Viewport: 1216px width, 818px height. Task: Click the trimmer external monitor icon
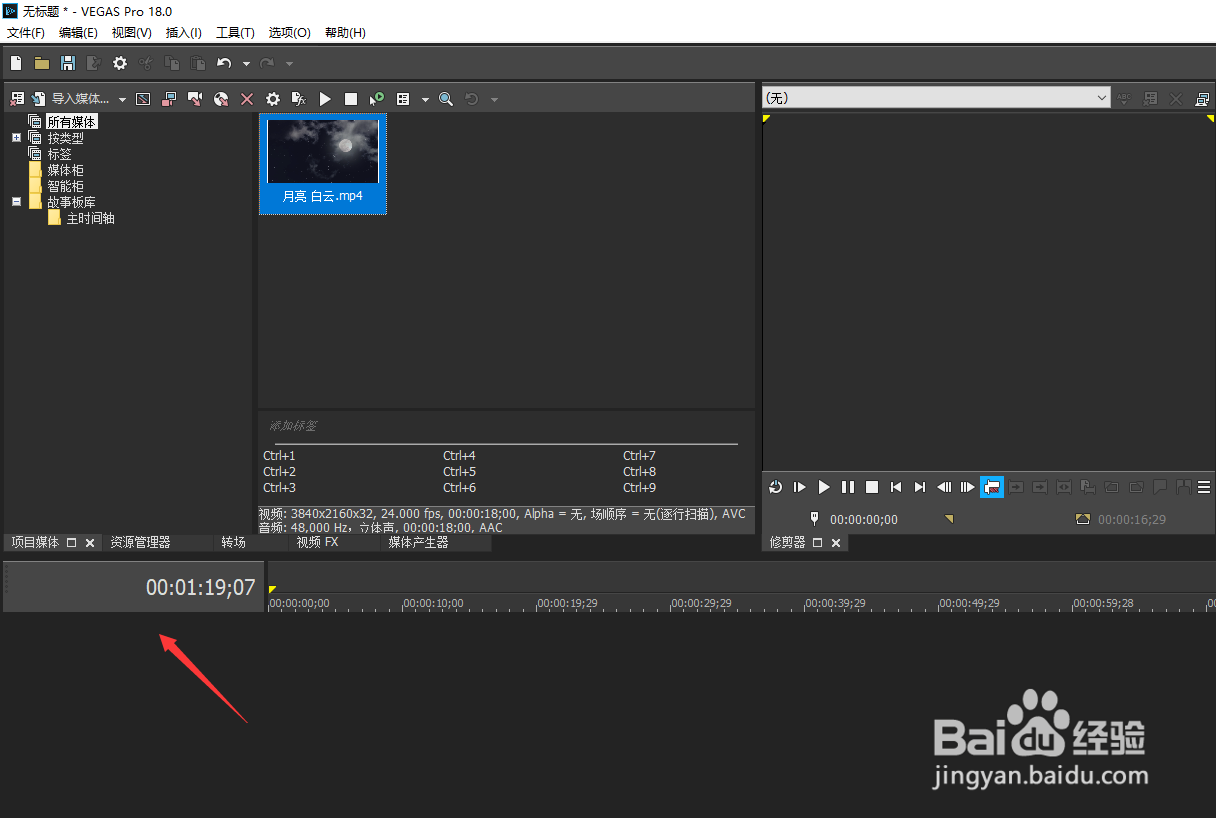pyautogui.click(x=1202, y=99)
